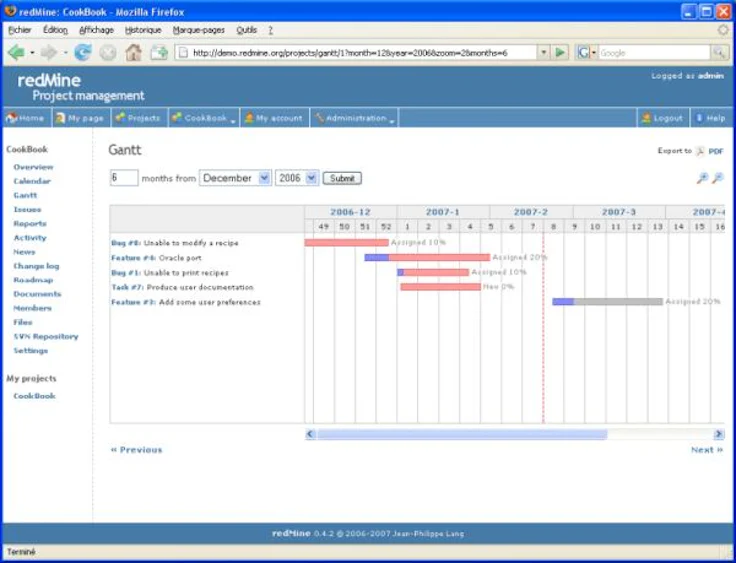Click the zoom in magnifier on Gantt

[702, 178]
